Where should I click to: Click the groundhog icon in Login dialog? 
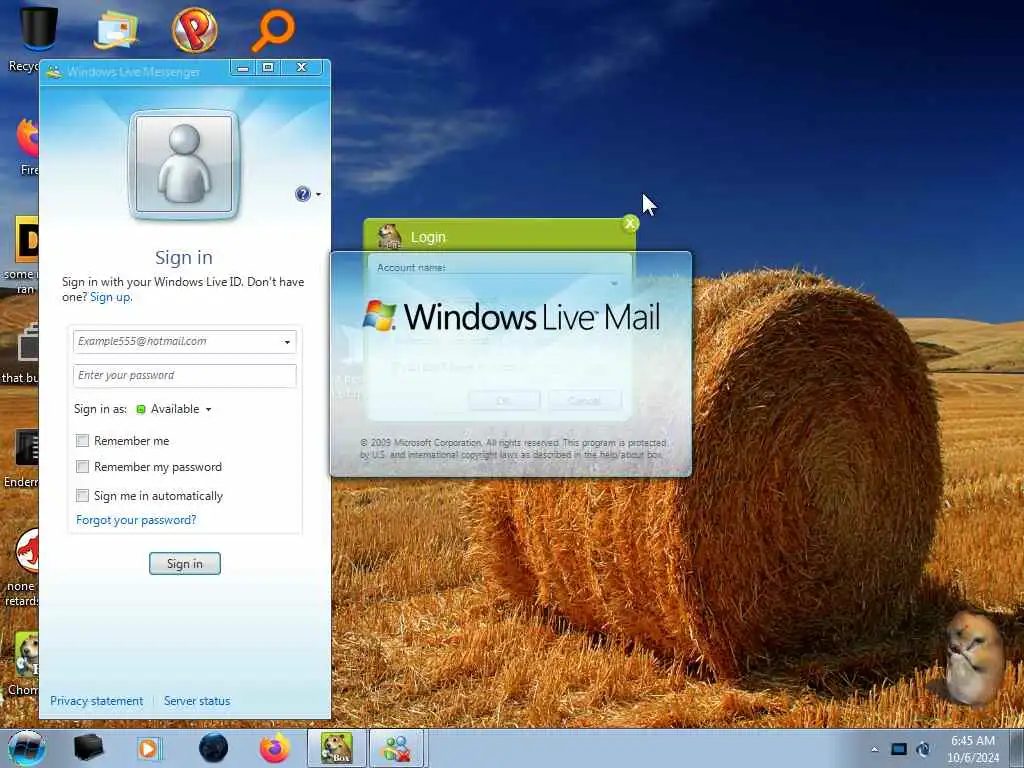pyautogui.click(x=390, y=236)
